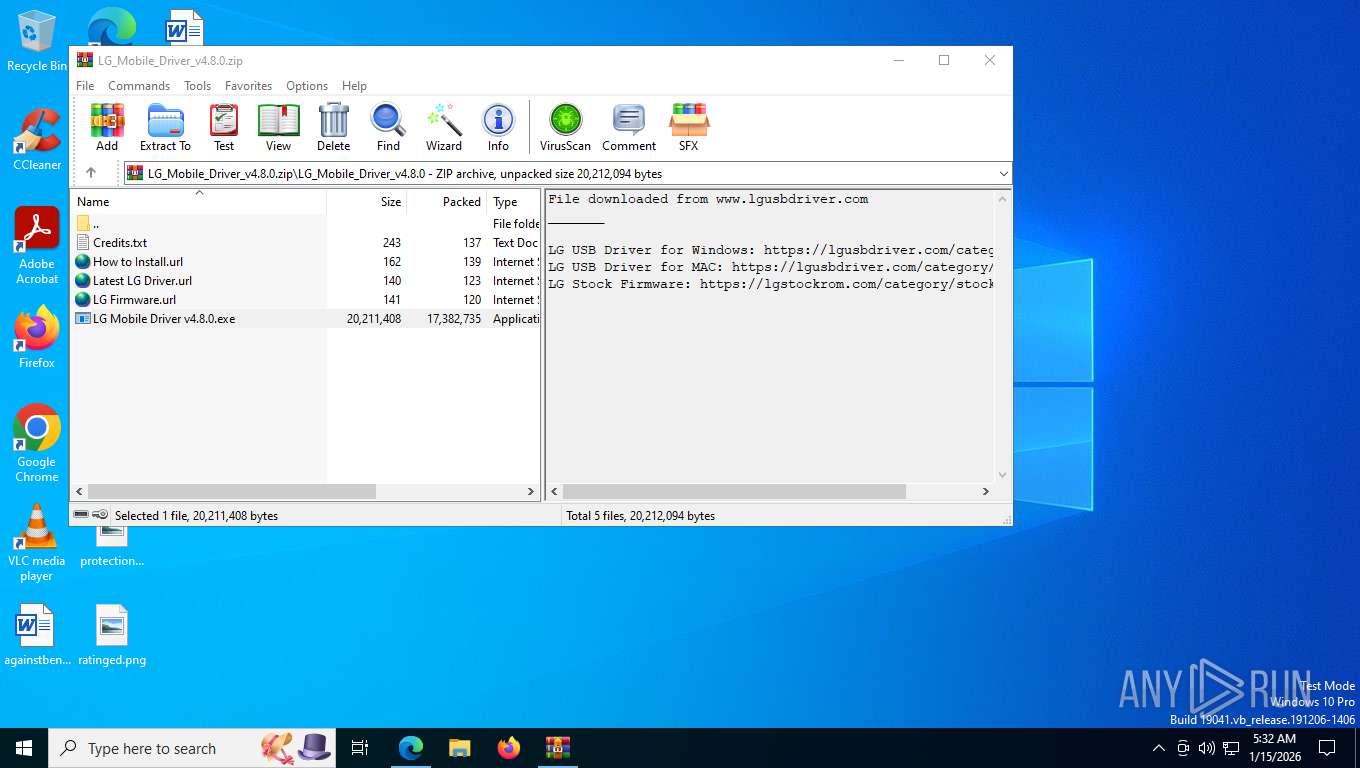The height and width of the screenshot is (768, 1360).
Task: Select LG Mobile Driver v4.8.0.exe file
Action: (305, 319)
